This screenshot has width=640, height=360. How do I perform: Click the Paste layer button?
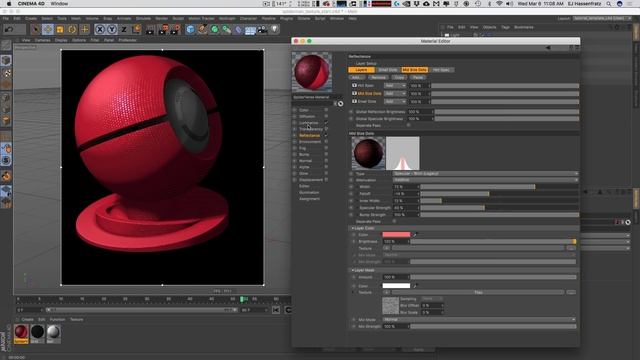(418, 78)
